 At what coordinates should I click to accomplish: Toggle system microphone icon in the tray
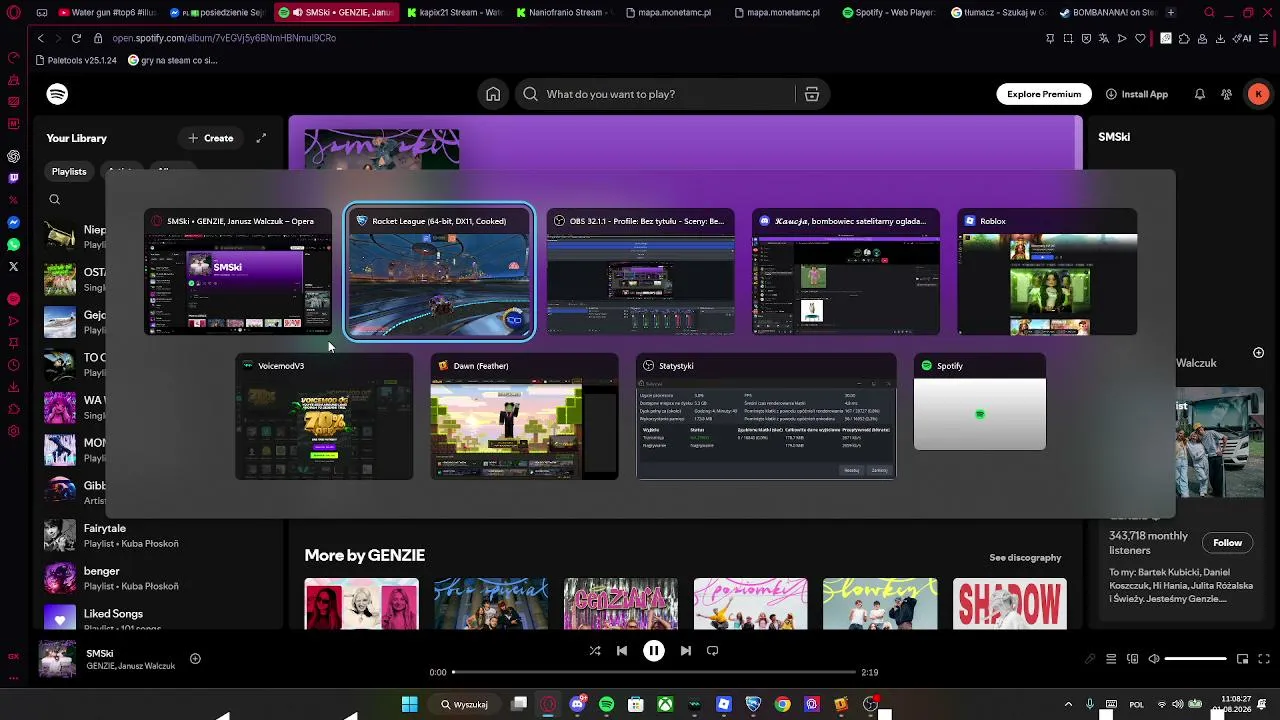[1090, 704]
